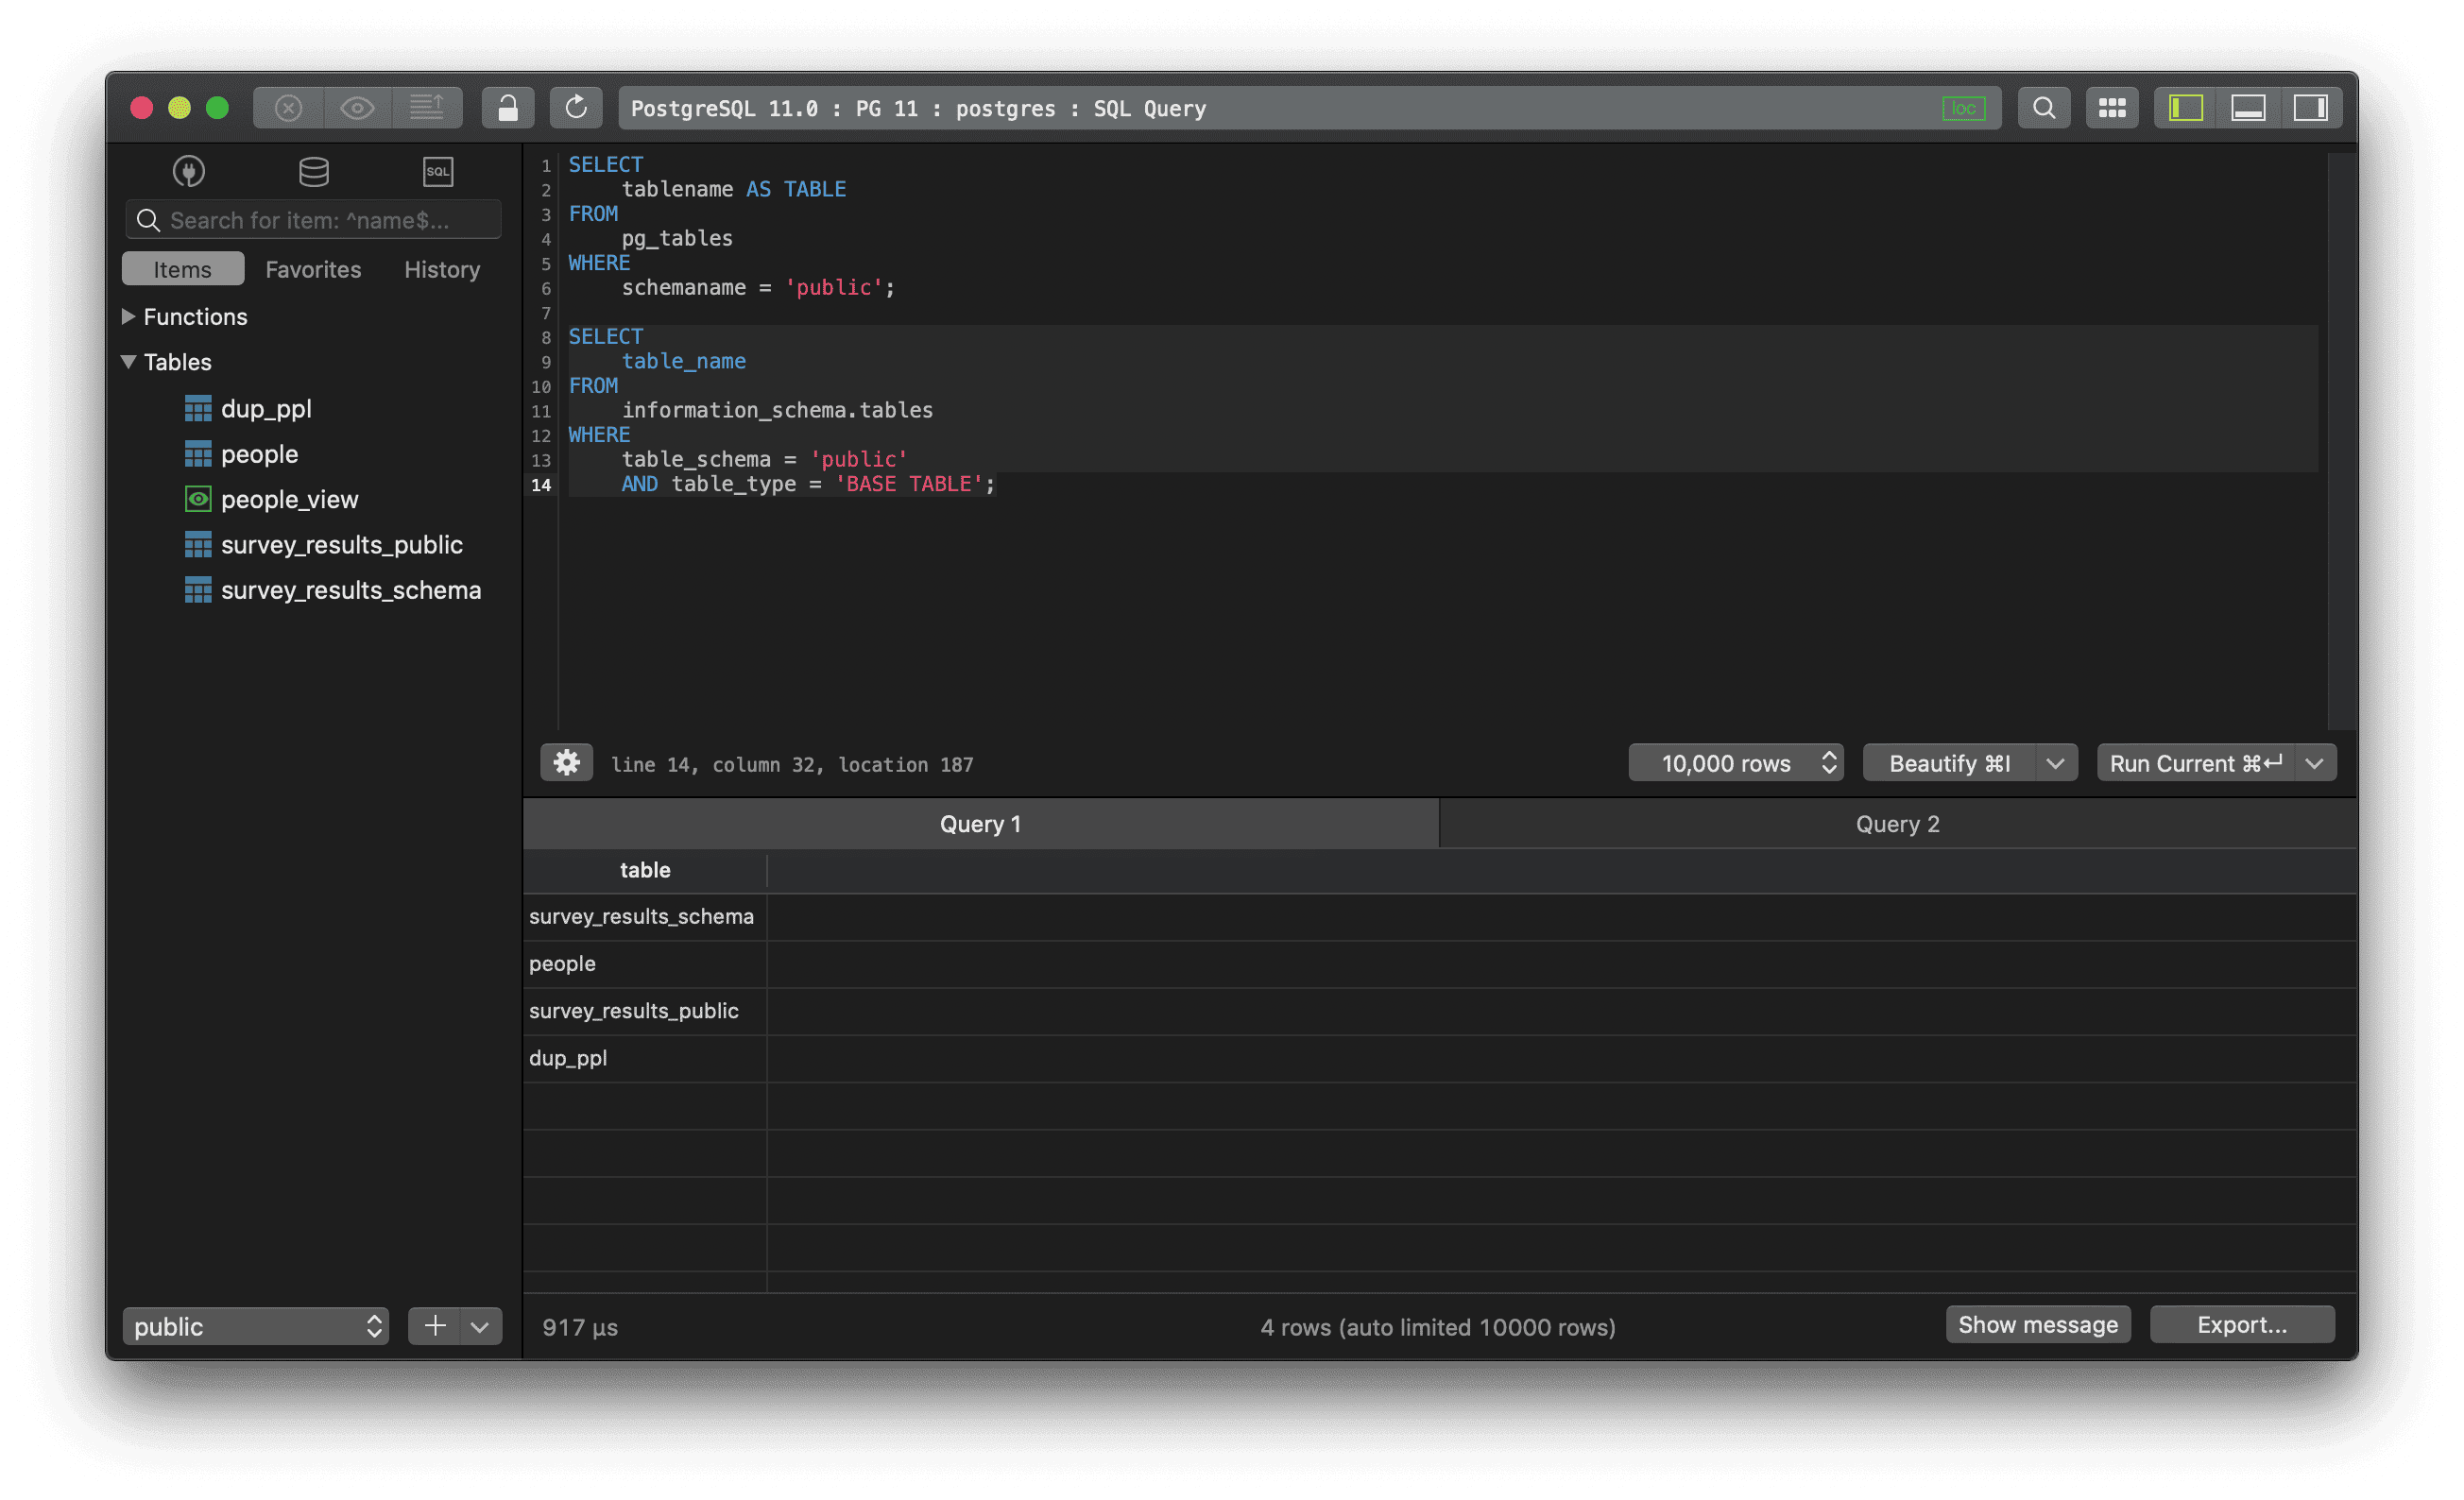Toggle the right sidebar panel

(2310, 108)
